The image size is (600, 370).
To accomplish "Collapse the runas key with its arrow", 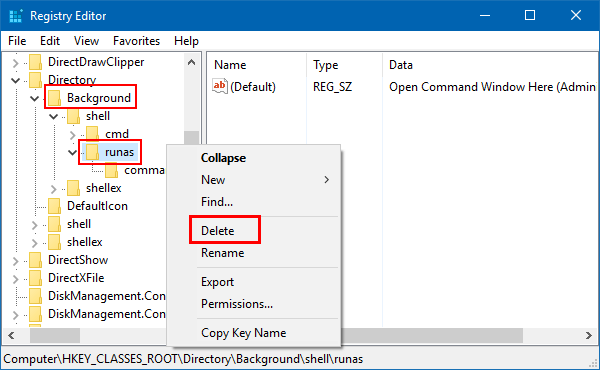I will 72,152.
